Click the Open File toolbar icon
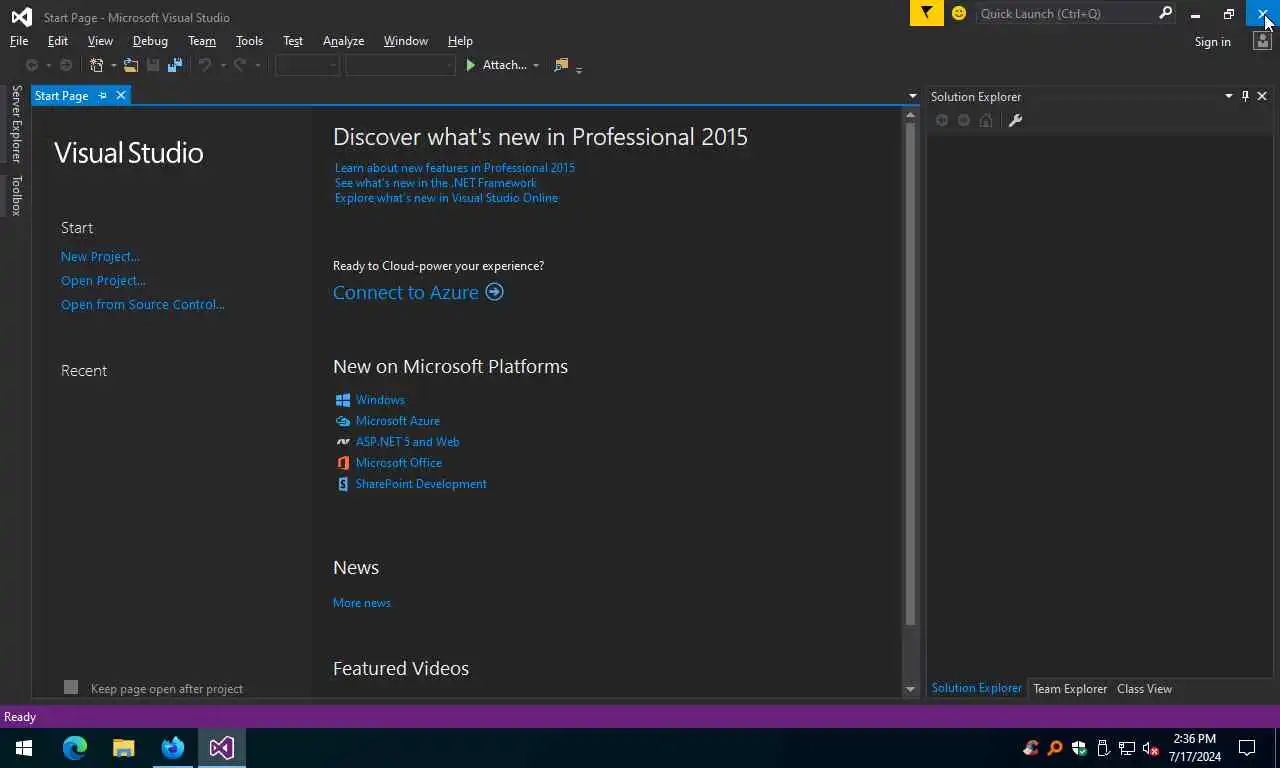1280x768 pixels. tap(131, 65)
